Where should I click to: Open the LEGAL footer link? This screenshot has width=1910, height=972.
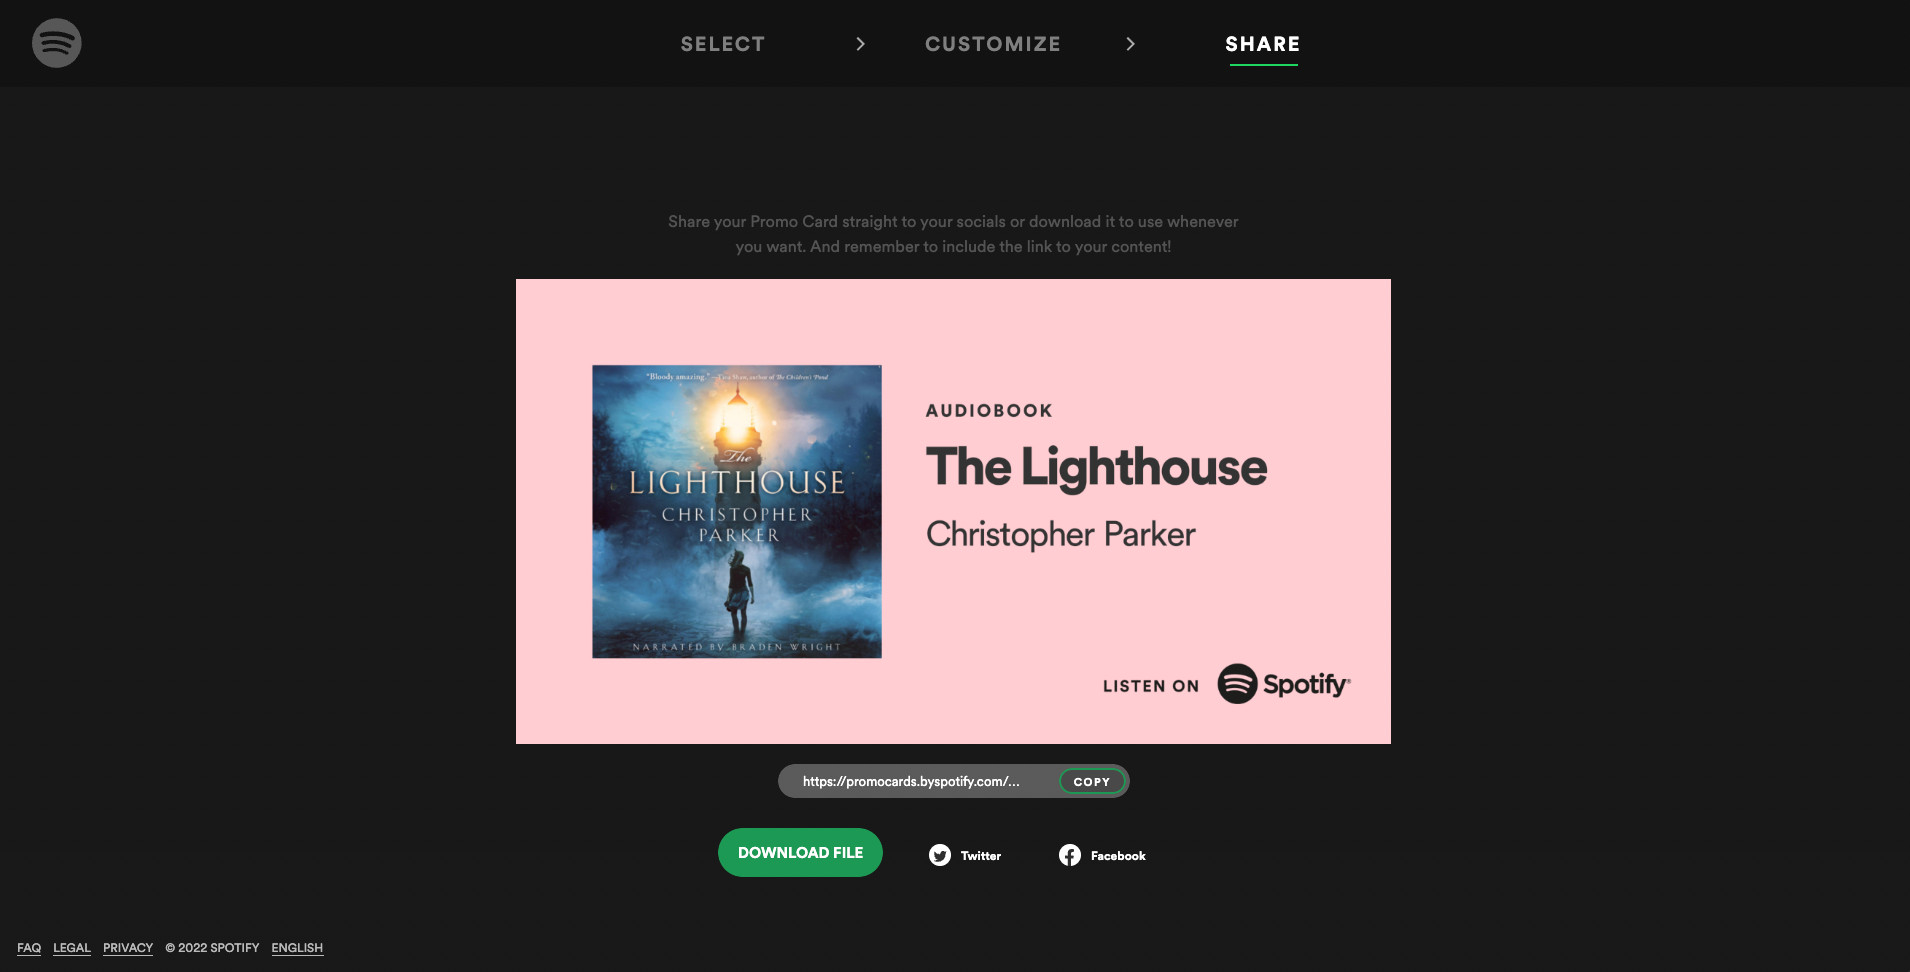72,948
